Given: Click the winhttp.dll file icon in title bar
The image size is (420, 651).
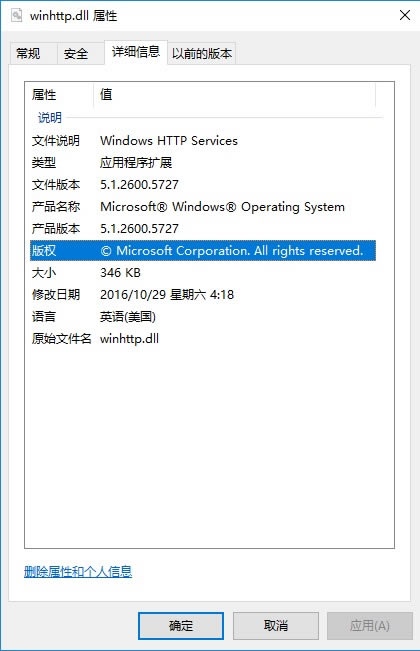Looking at the screenshot, I should [17, 16].
